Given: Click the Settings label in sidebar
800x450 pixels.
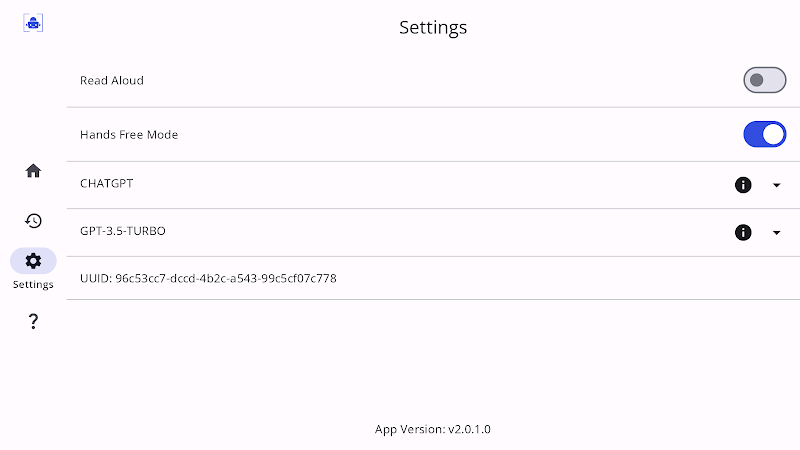Looking at the screenshot, I should 33,285.
